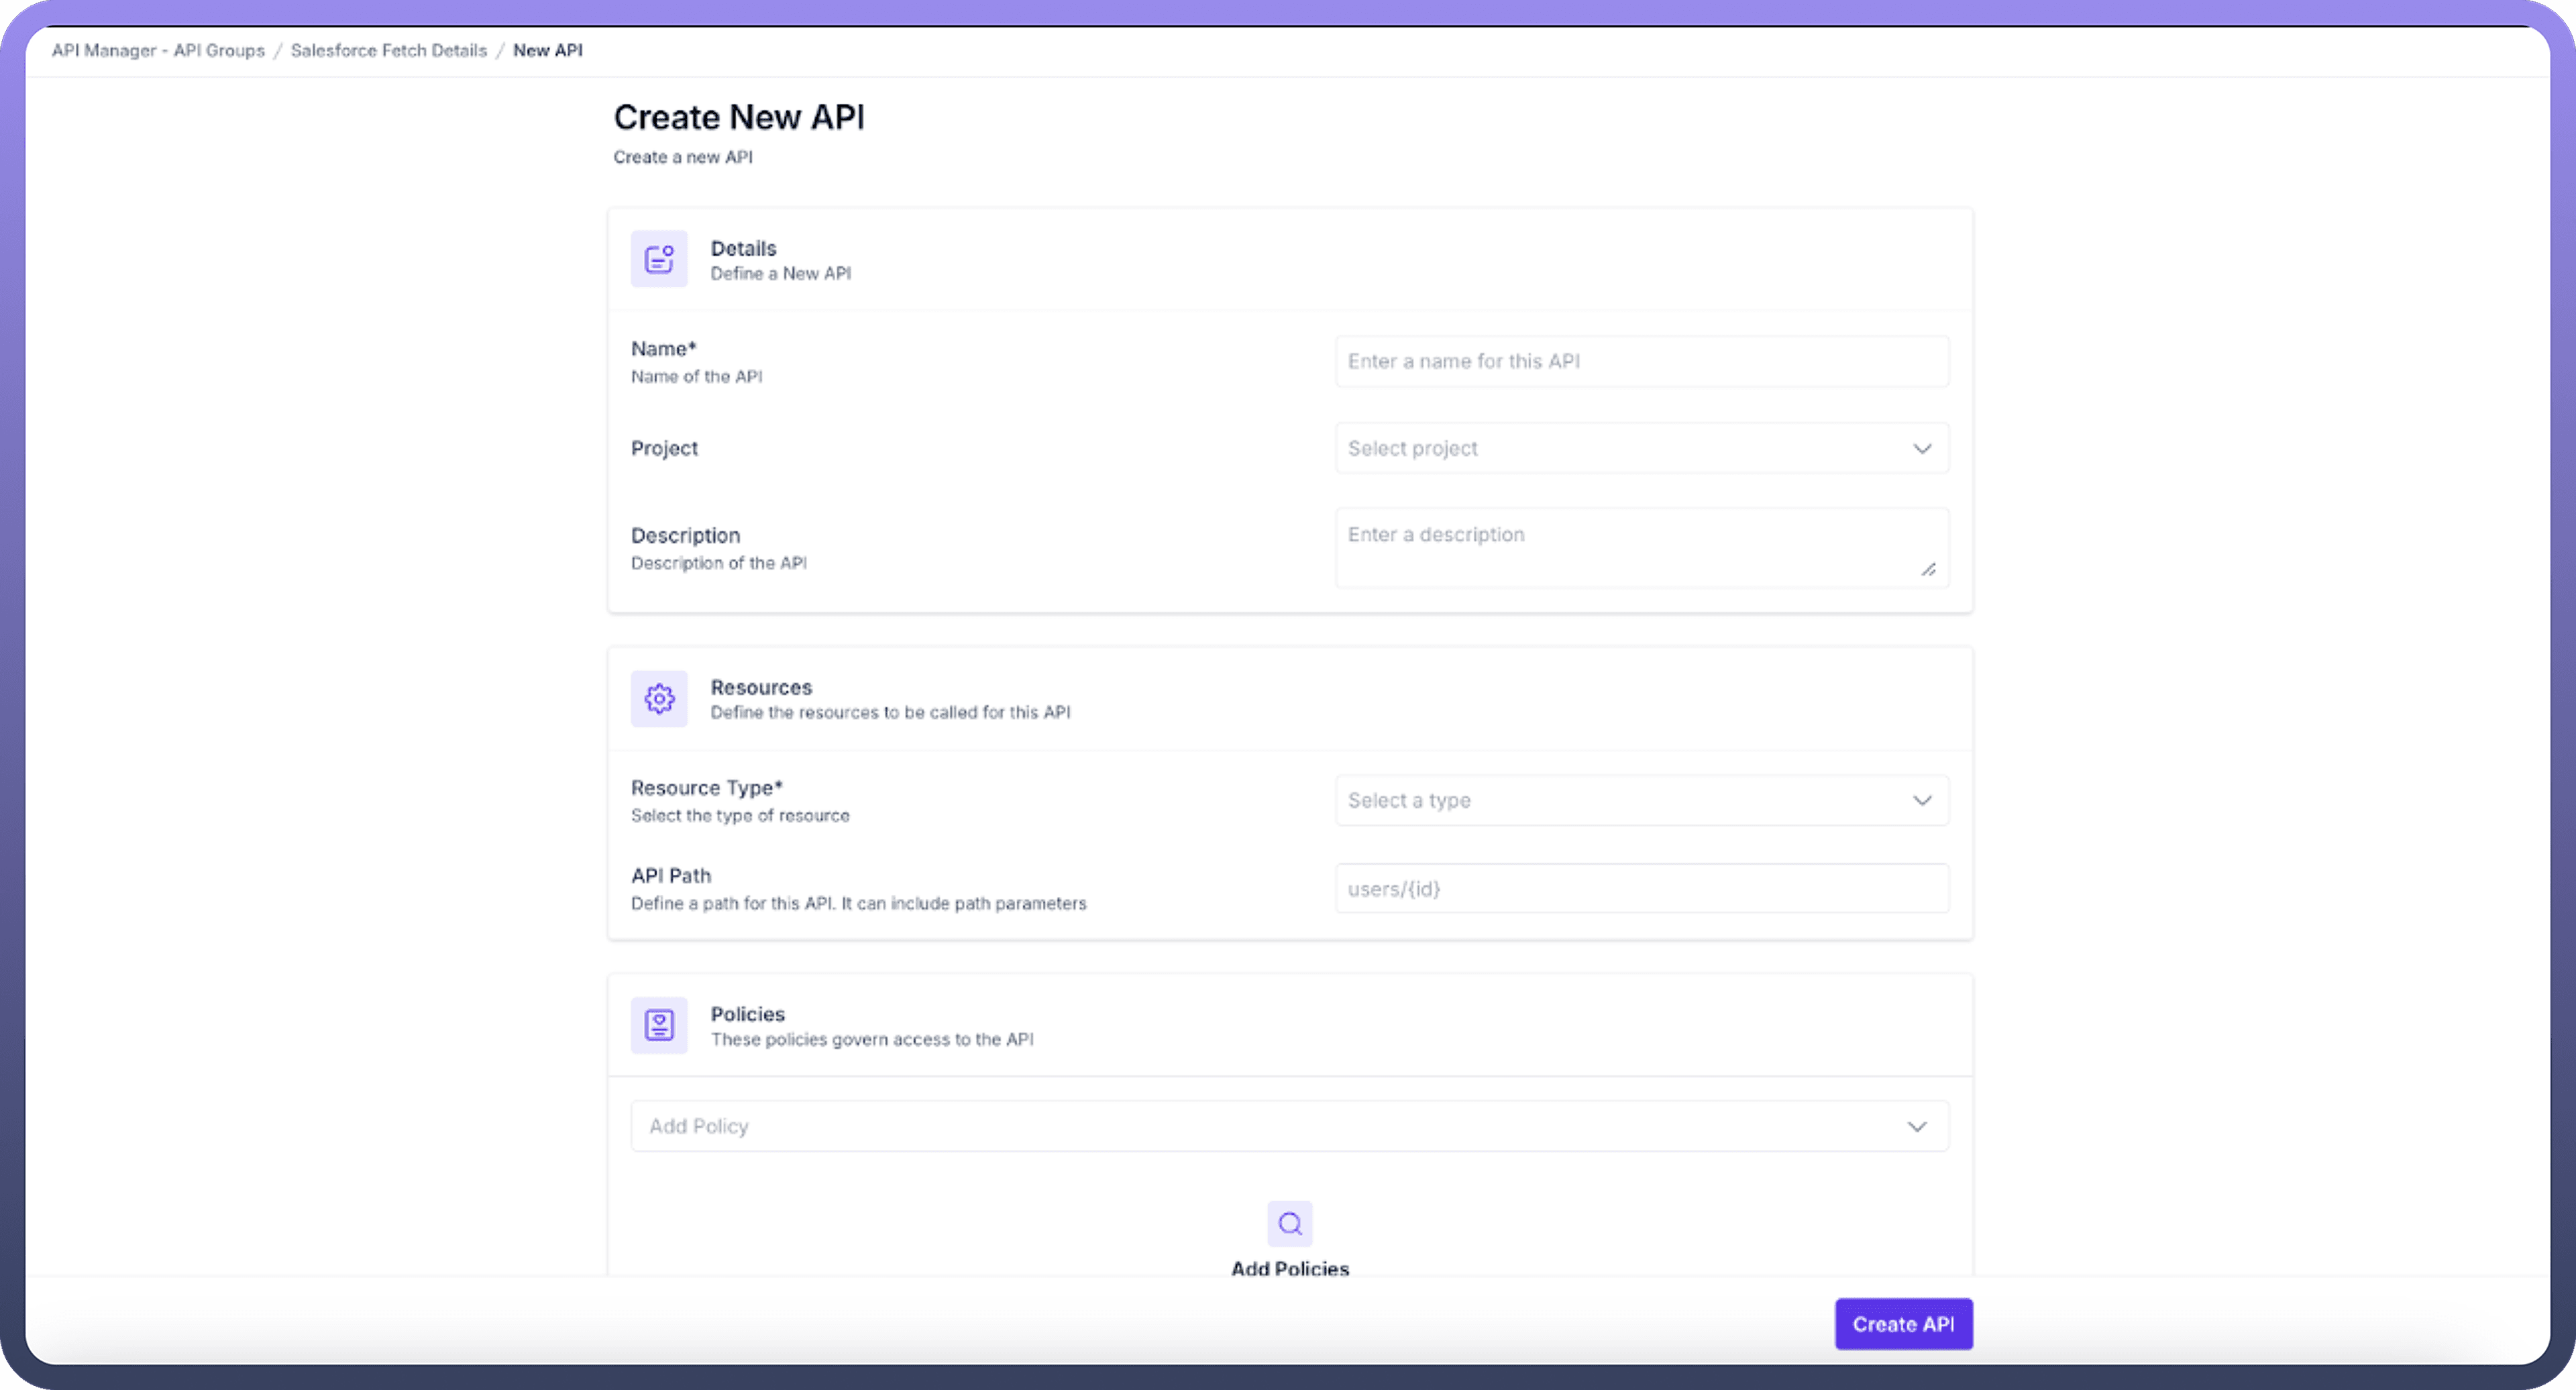Viewport: 2576px width, 1390px height.
Task: Focus the API name input field
Action: coord(1641,362)
